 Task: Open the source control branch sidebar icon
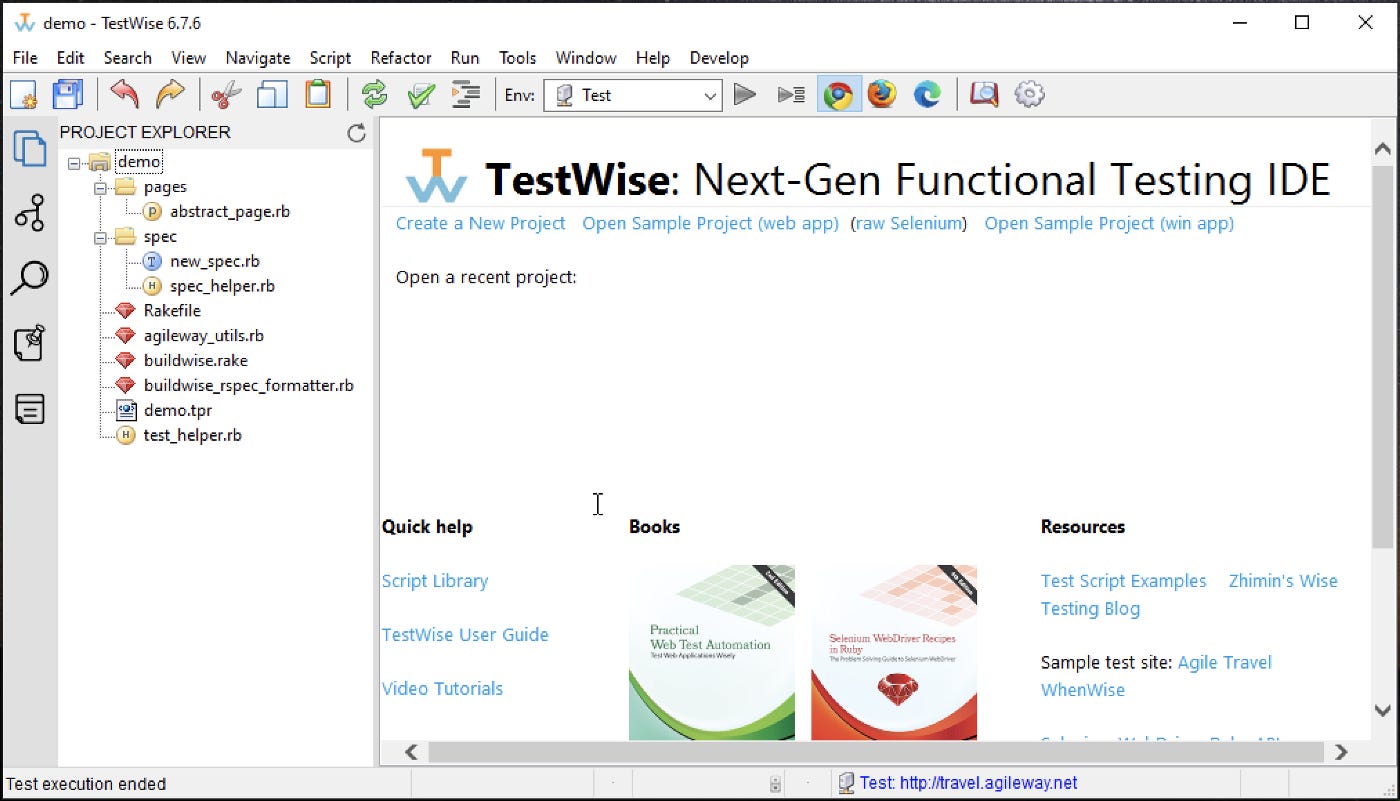(x=29, y=213)
